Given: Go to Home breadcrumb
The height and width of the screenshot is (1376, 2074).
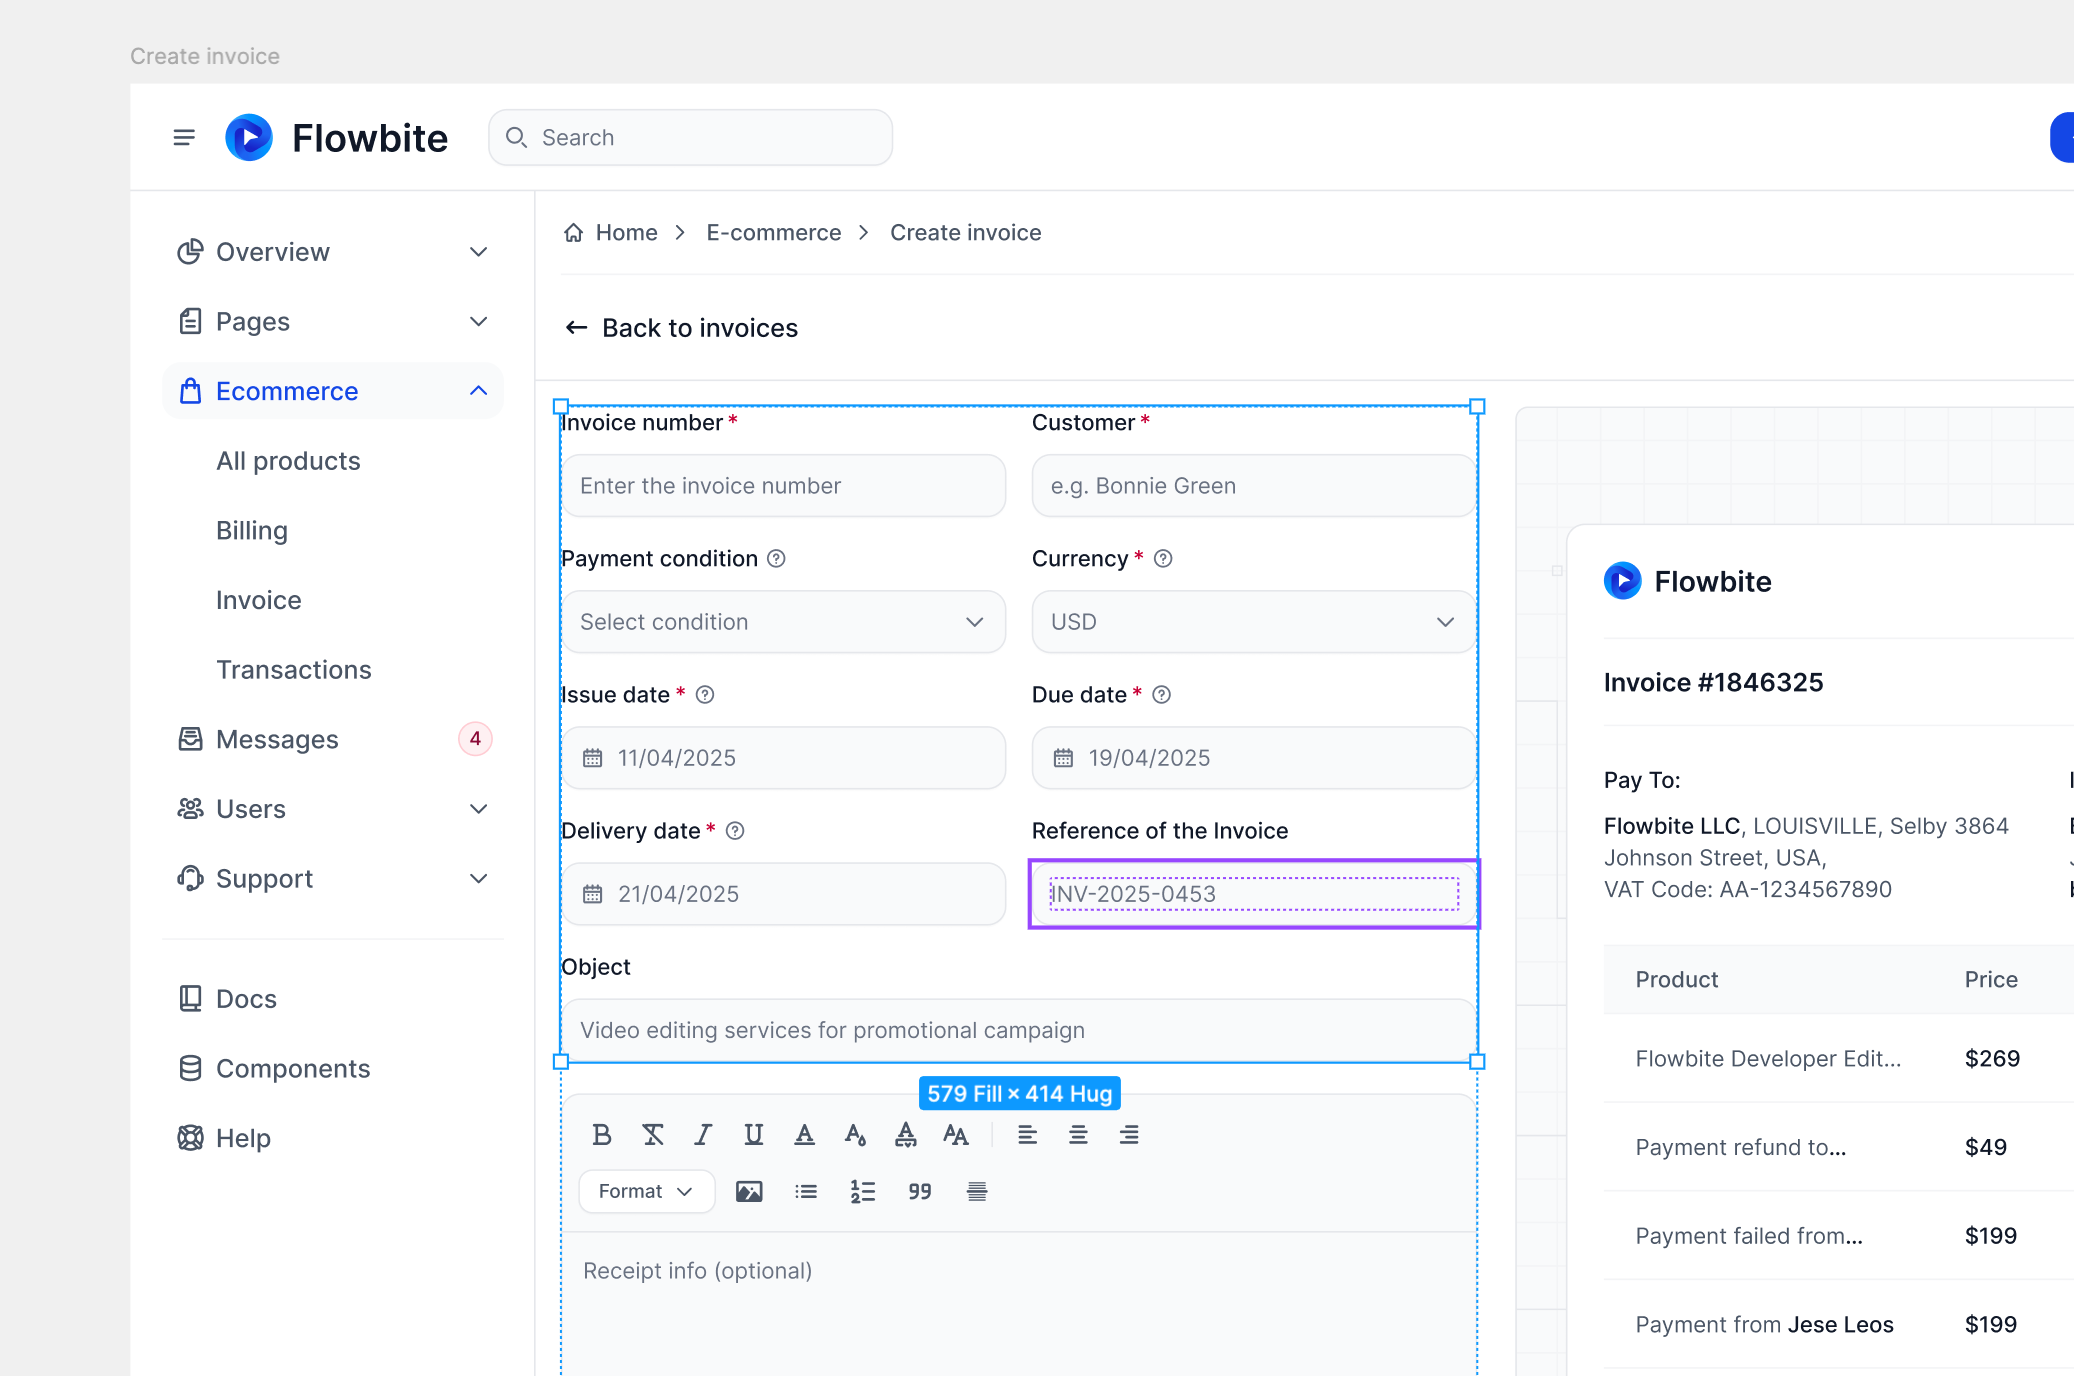Looking at the screenshot, I should click(611, 232).
